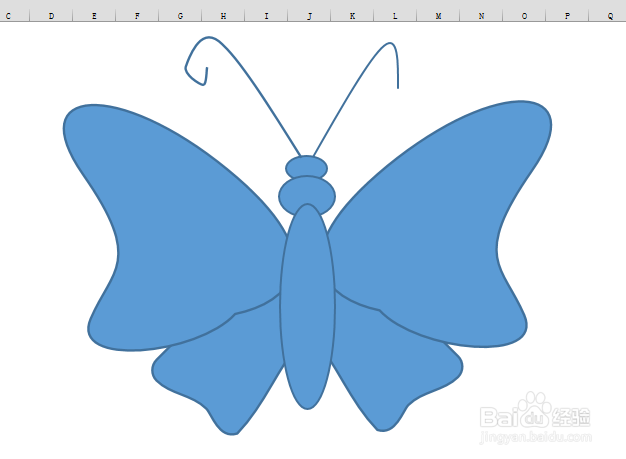Select the butterfly's small head oval
The width and height of the screenshot is (626, 459).
[307, 168]
